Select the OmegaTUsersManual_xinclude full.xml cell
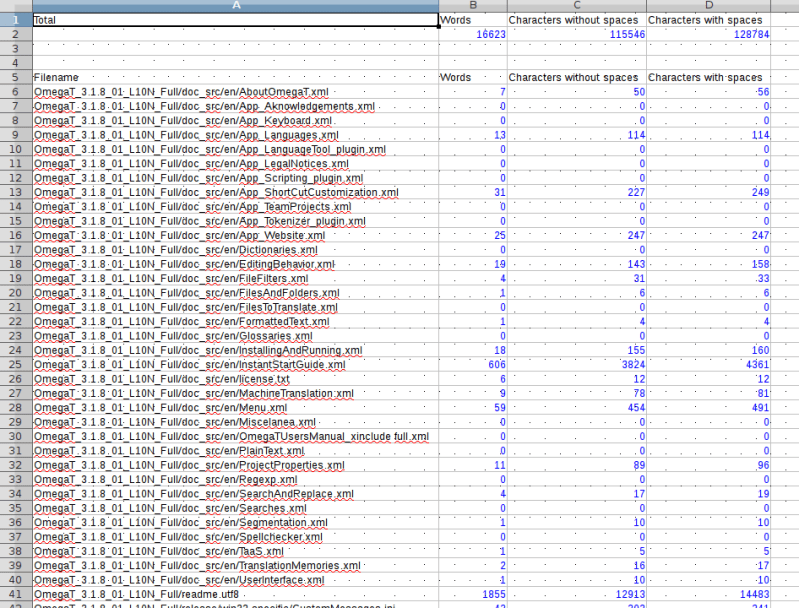Screen dimensions: 799x608 click(x=235, y=436)
